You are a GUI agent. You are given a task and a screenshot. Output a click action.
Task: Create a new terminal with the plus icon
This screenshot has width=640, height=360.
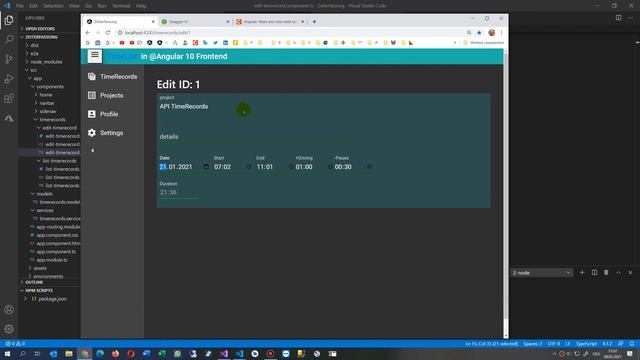pos(582,272)
